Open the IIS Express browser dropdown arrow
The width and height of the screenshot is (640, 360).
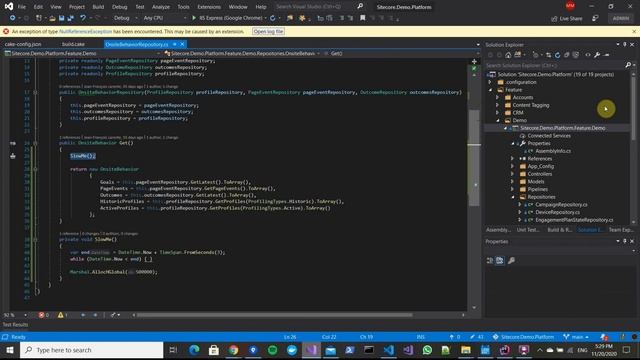tap(266, 18)
